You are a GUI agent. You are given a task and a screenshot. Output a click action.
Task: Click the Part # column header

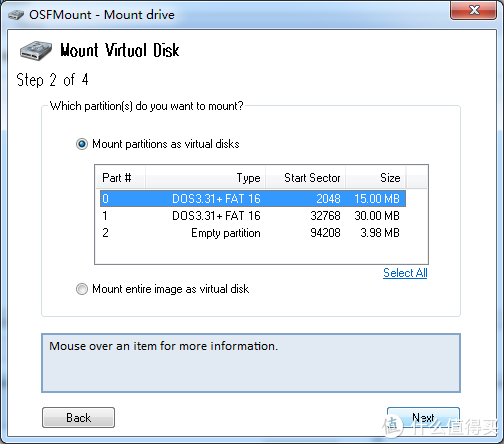pyautogui.click(x=120, y=178)
